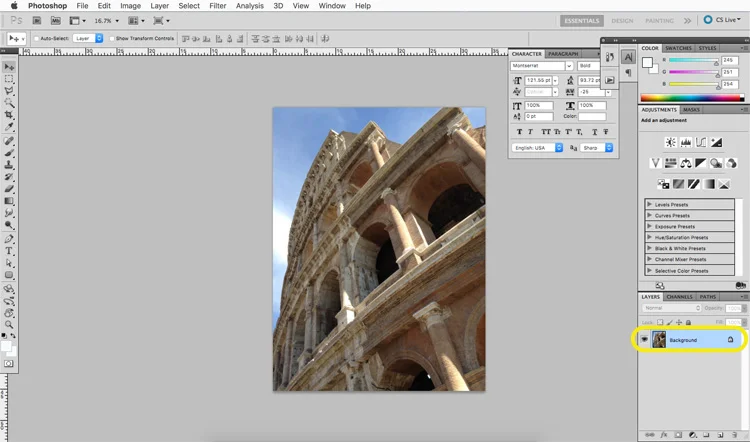Switch to the Design workspace

tap(622, 21)
